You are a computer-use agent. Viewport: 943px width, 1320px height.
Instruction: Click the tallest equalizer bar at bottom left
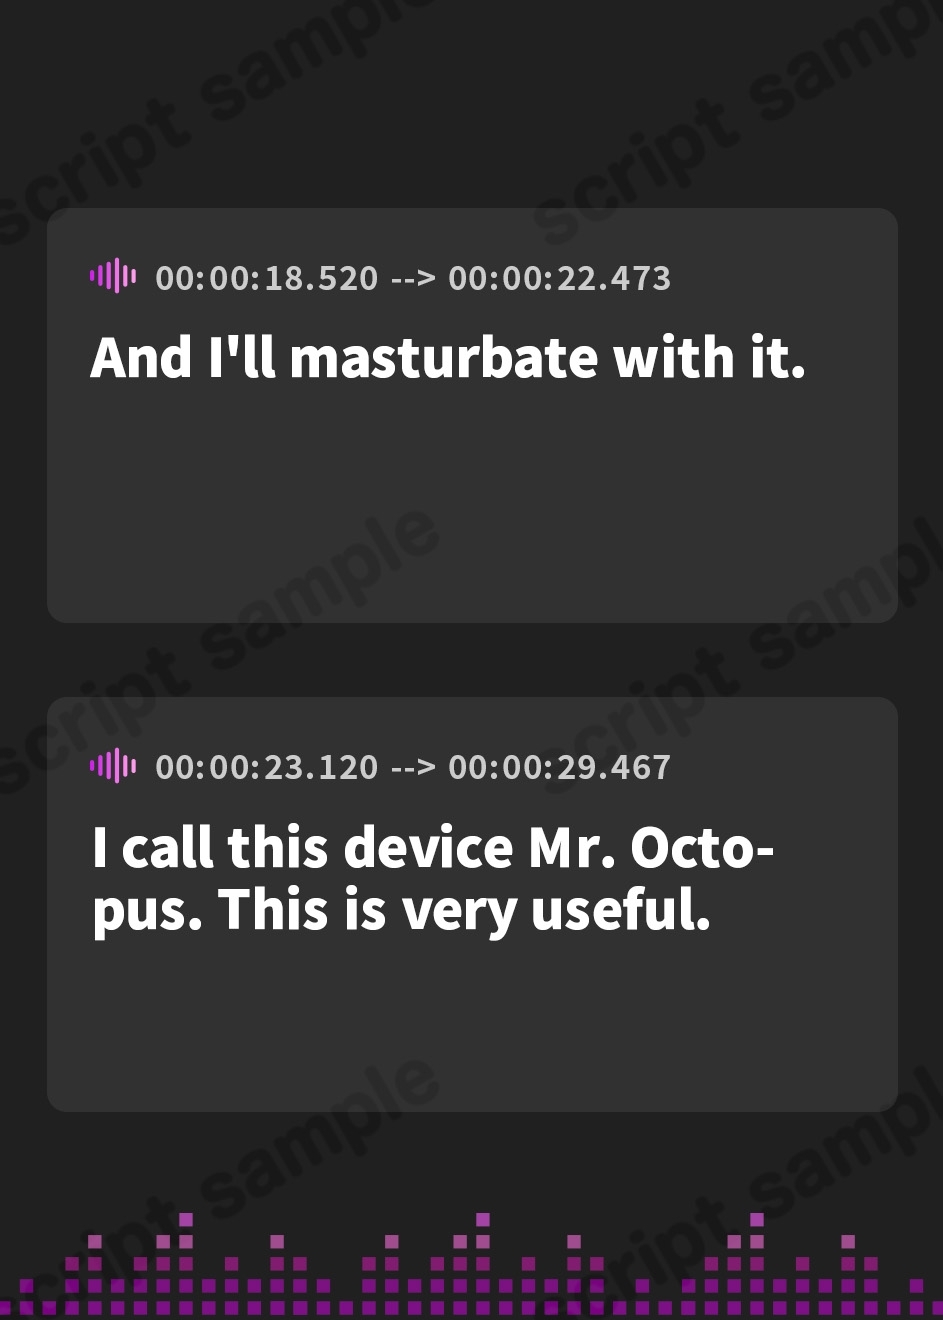coord(186,1264)
